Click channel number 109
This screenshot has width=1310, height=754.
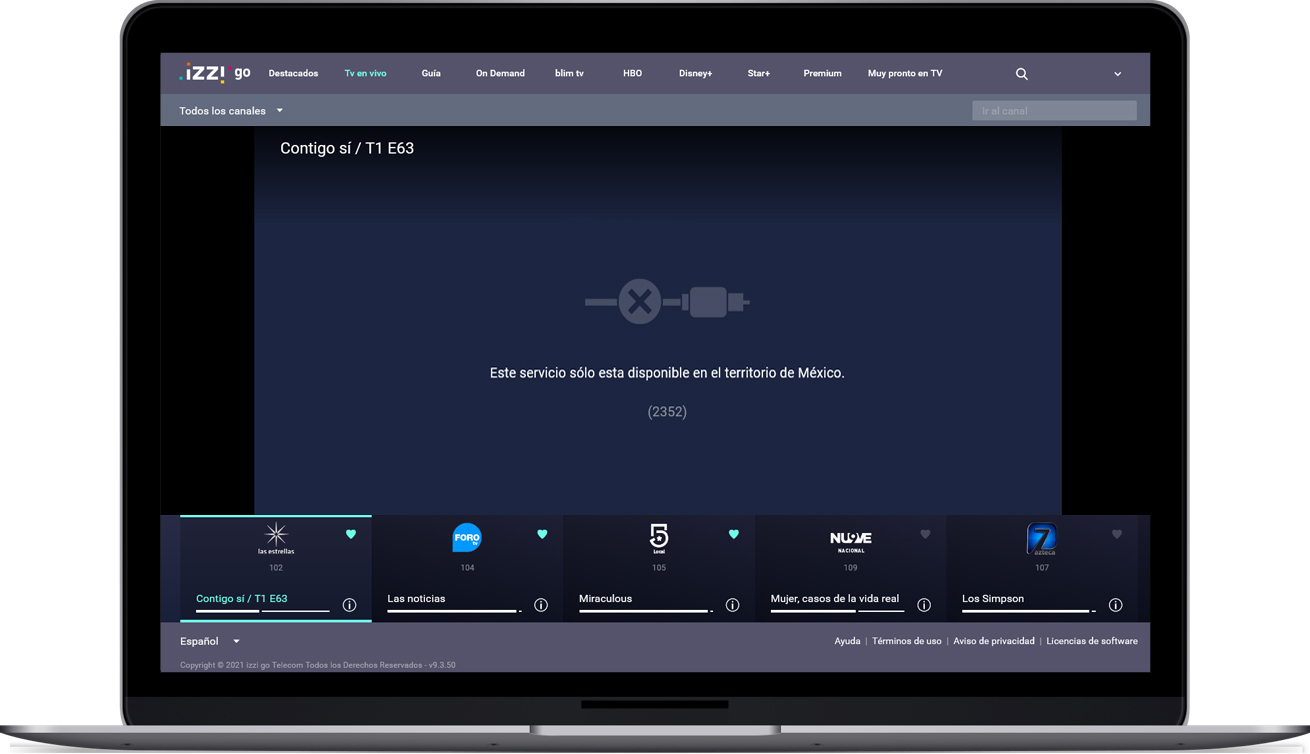coord(850,568)
